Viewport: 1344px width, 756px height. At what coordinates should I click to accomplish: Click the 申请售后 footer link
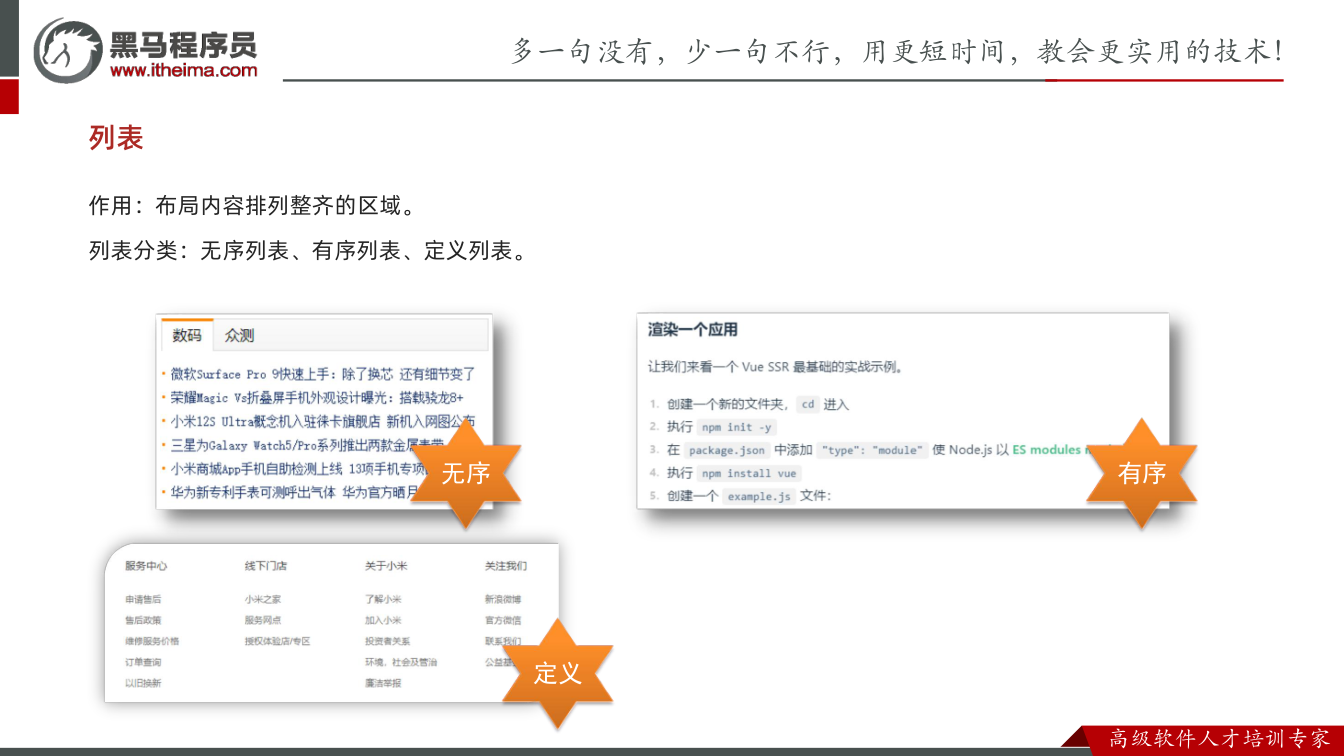pos(143,599)
